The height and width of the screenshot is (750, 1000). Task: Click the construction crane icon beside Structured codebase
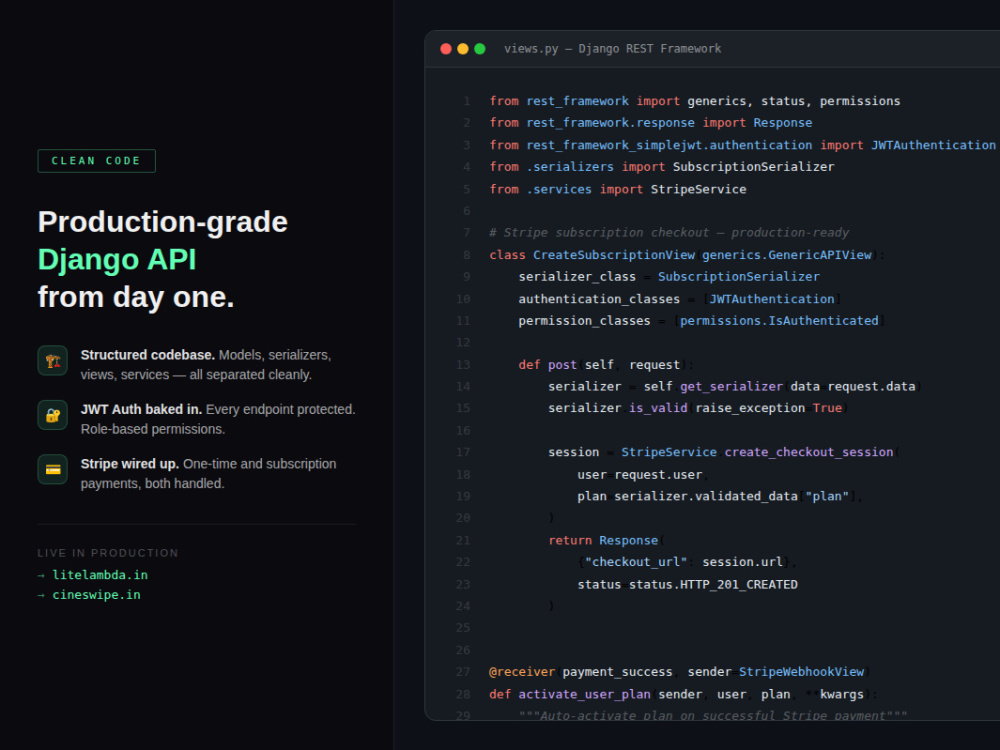53,361
